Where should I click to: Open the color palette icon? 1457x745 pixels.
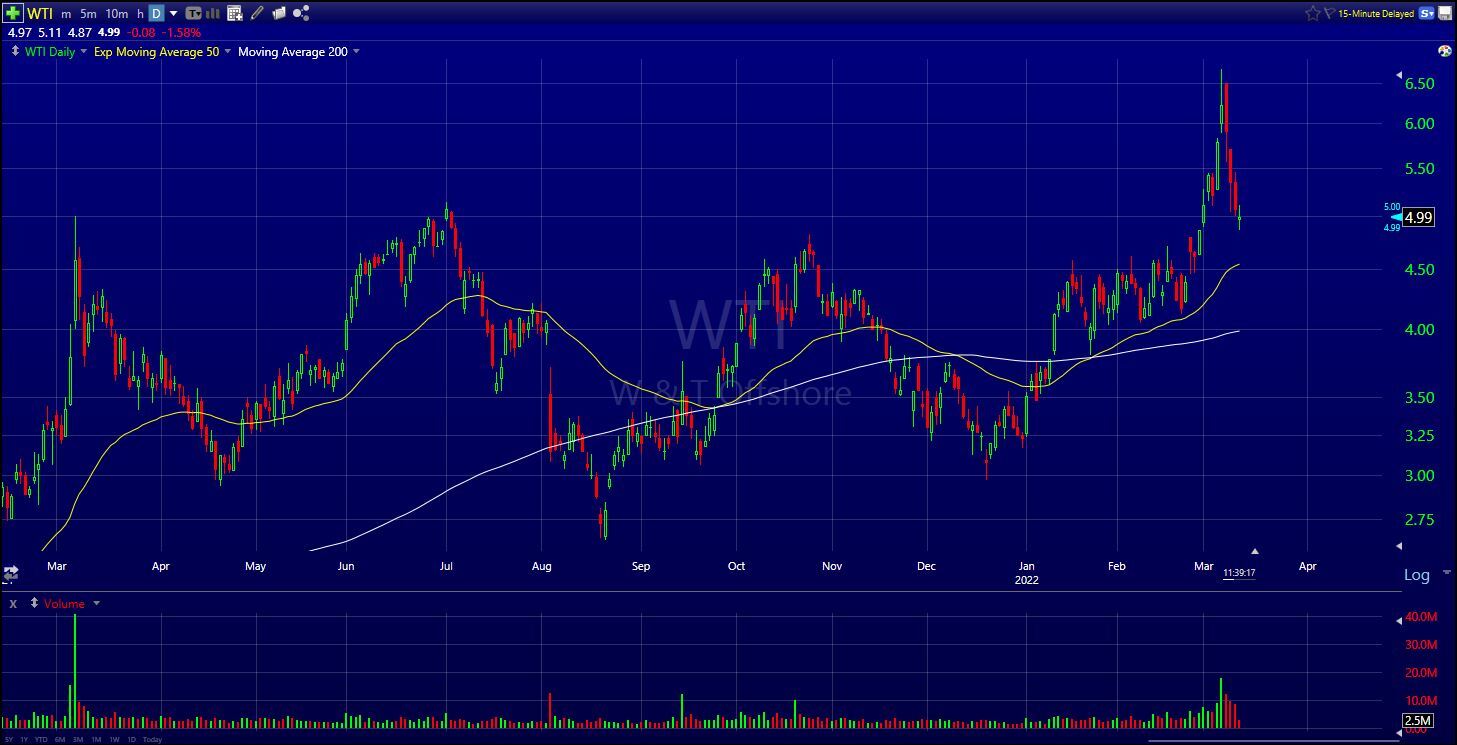click(x=1444, y=51)
